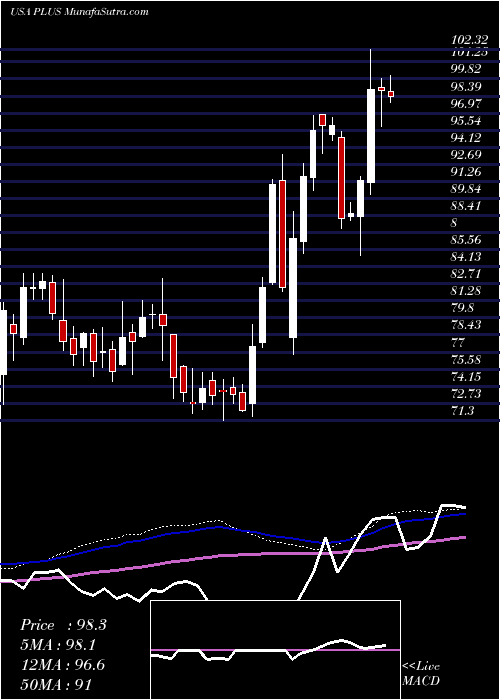Click the 95.54 axis value
Screen dimensions: 500x700
(x=467, y=121)
